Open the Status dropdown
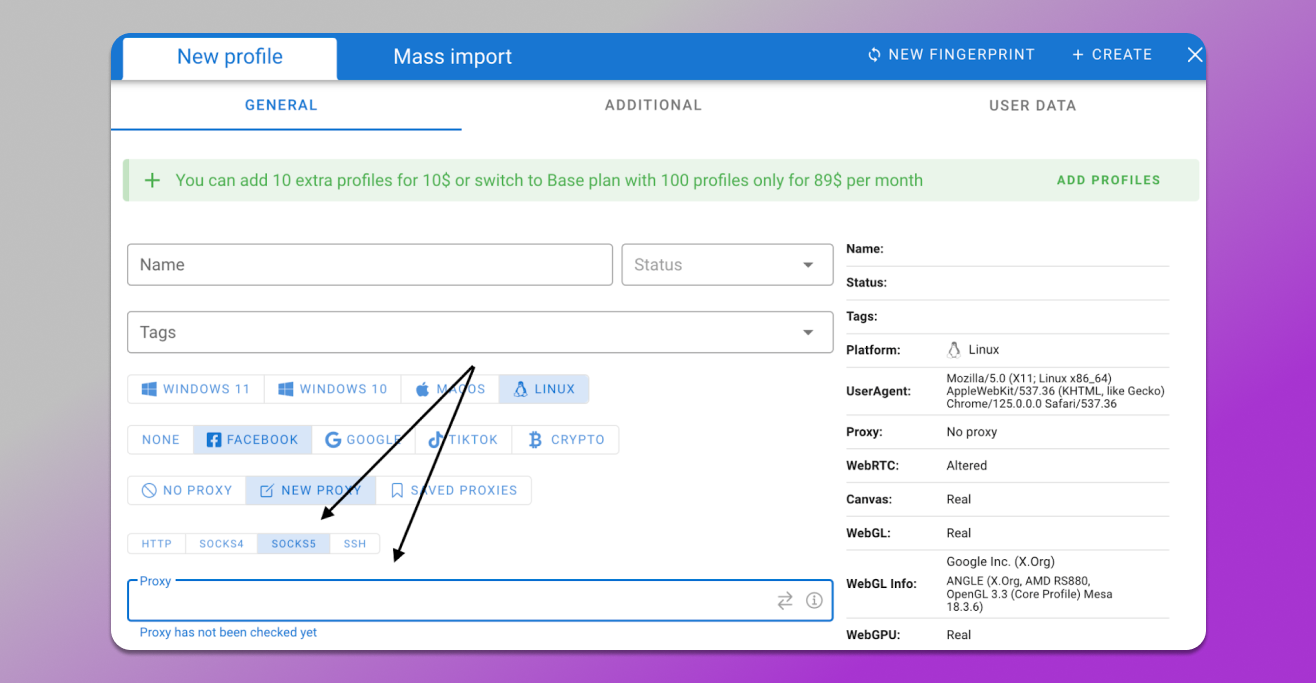This screenshot has width=1316, height=683. click(727, 265)
